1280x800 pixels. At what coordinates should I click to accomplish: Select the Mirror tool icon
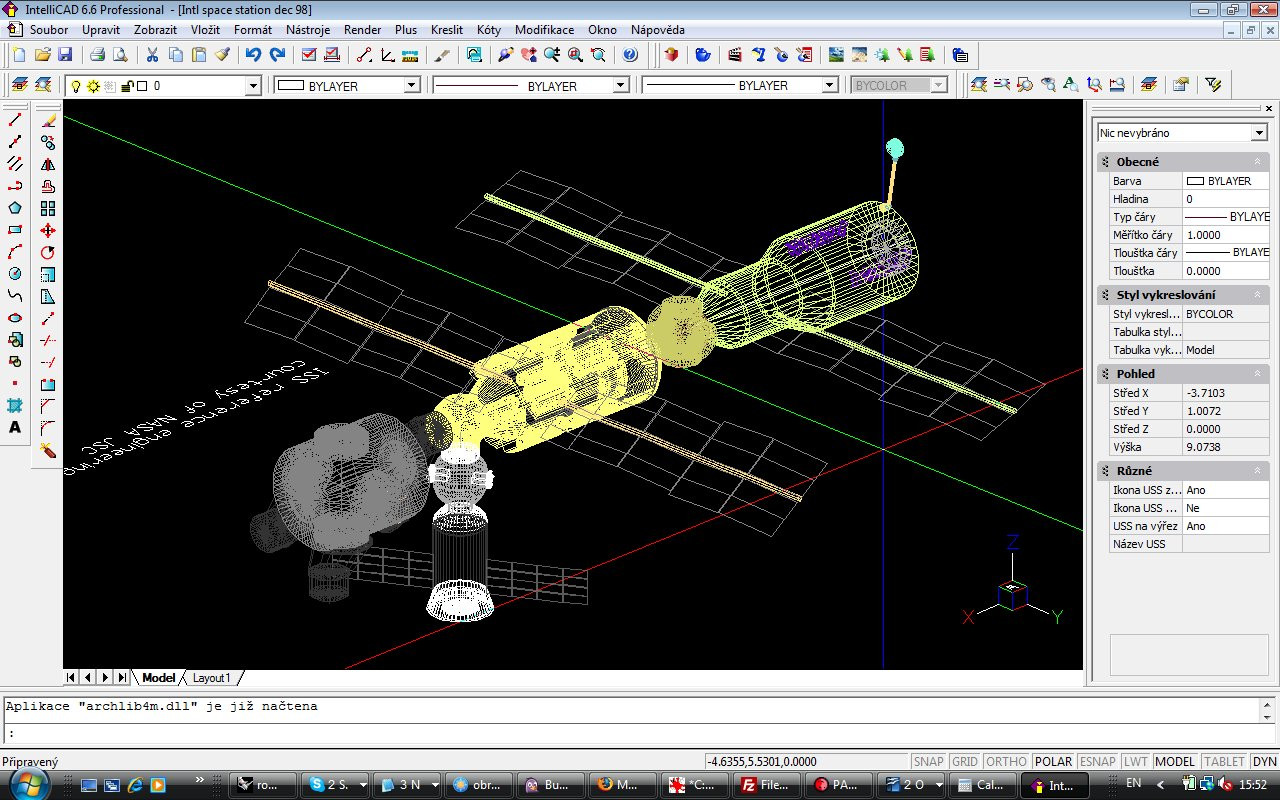(x=47, y=164)
